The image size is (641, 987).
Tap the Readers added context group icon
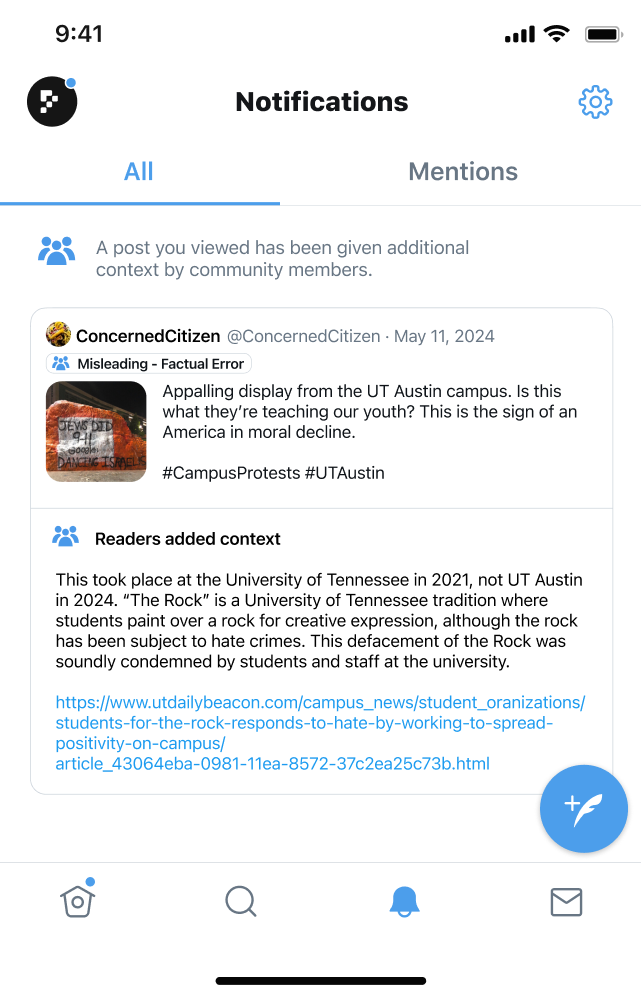click(65, 536)
